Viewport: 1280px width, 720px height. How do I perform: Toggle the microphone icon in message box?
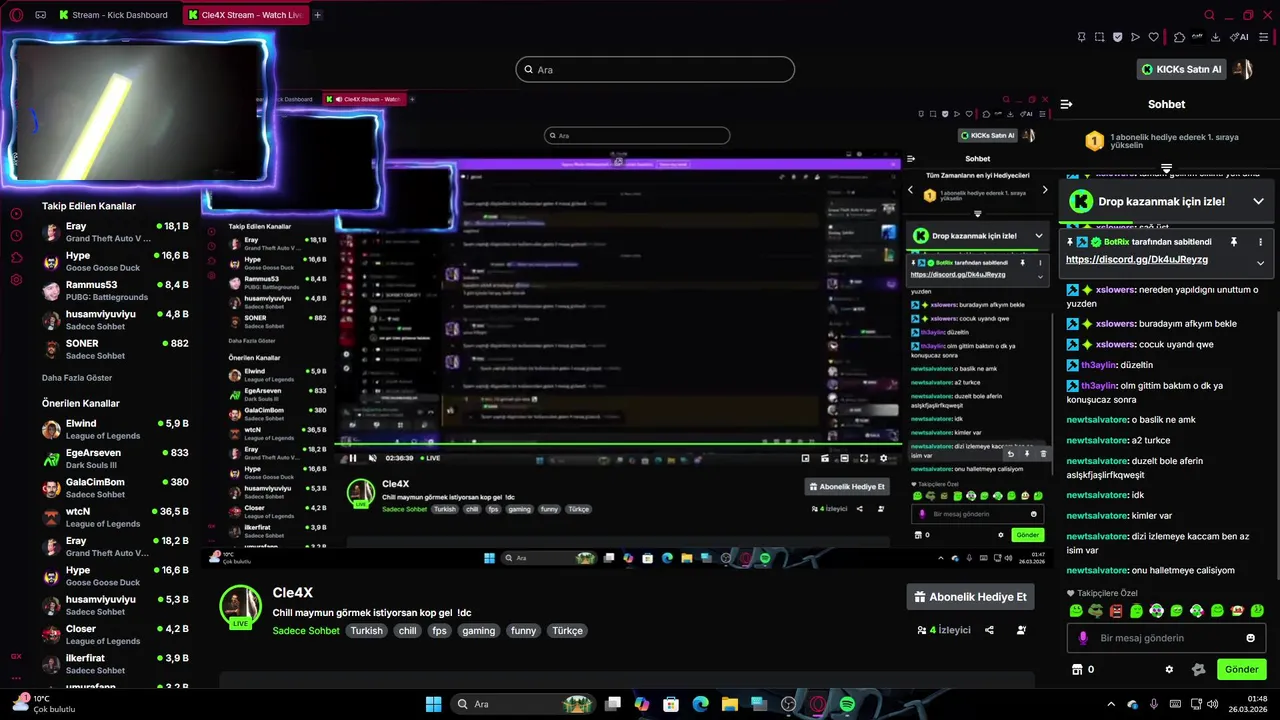point(1083,638)
